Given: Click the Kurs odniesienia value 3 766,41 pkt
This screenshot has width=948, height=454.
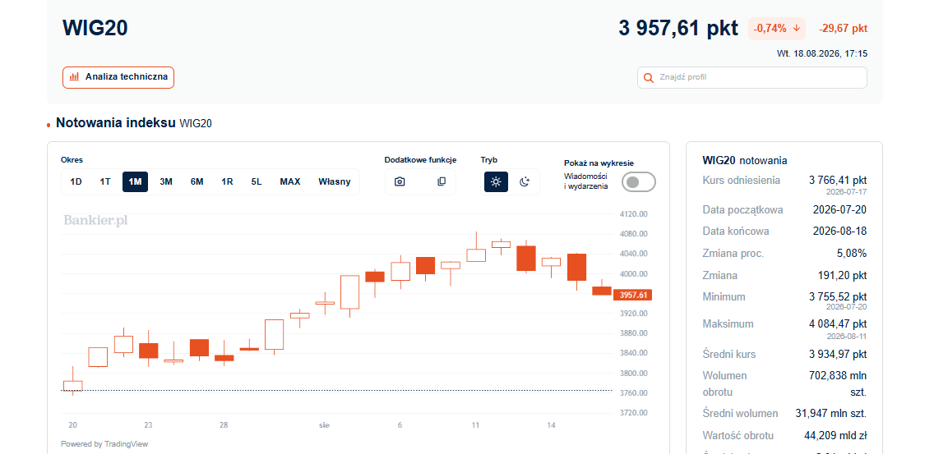Looking at the screenshot, I should point(837,180).
